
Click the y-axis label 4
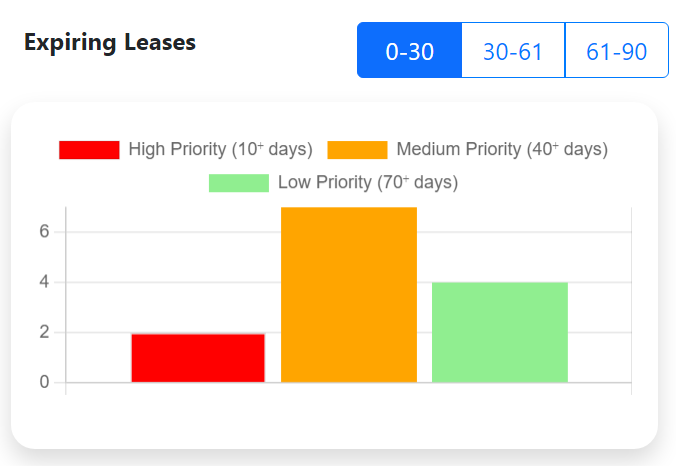pos(44,282)
